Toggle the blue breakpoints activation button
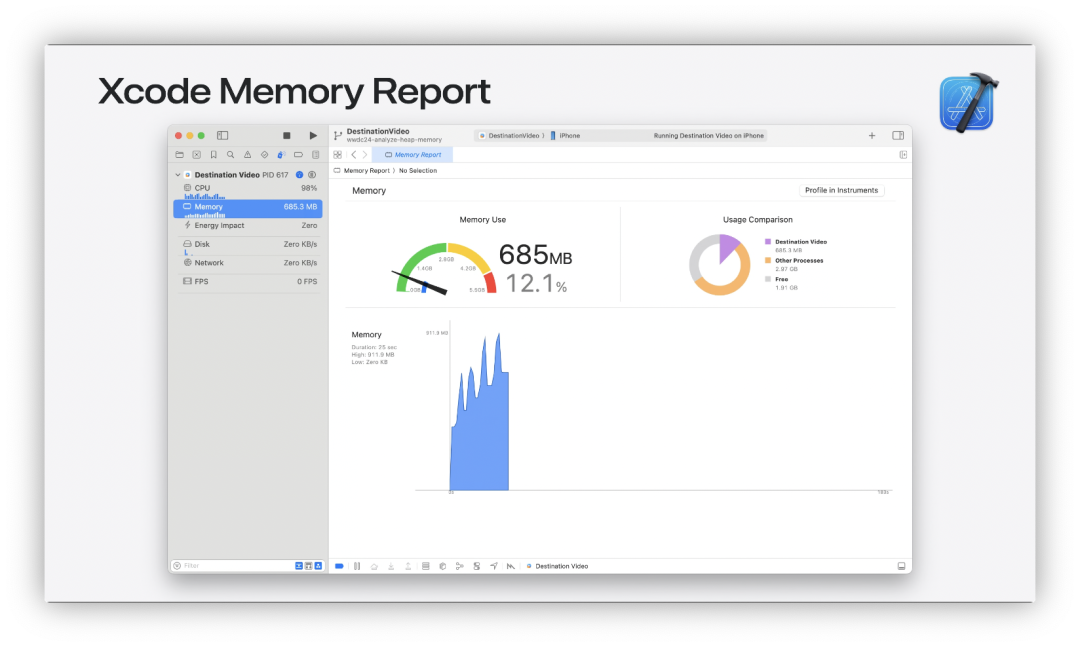 pos(339,566)
